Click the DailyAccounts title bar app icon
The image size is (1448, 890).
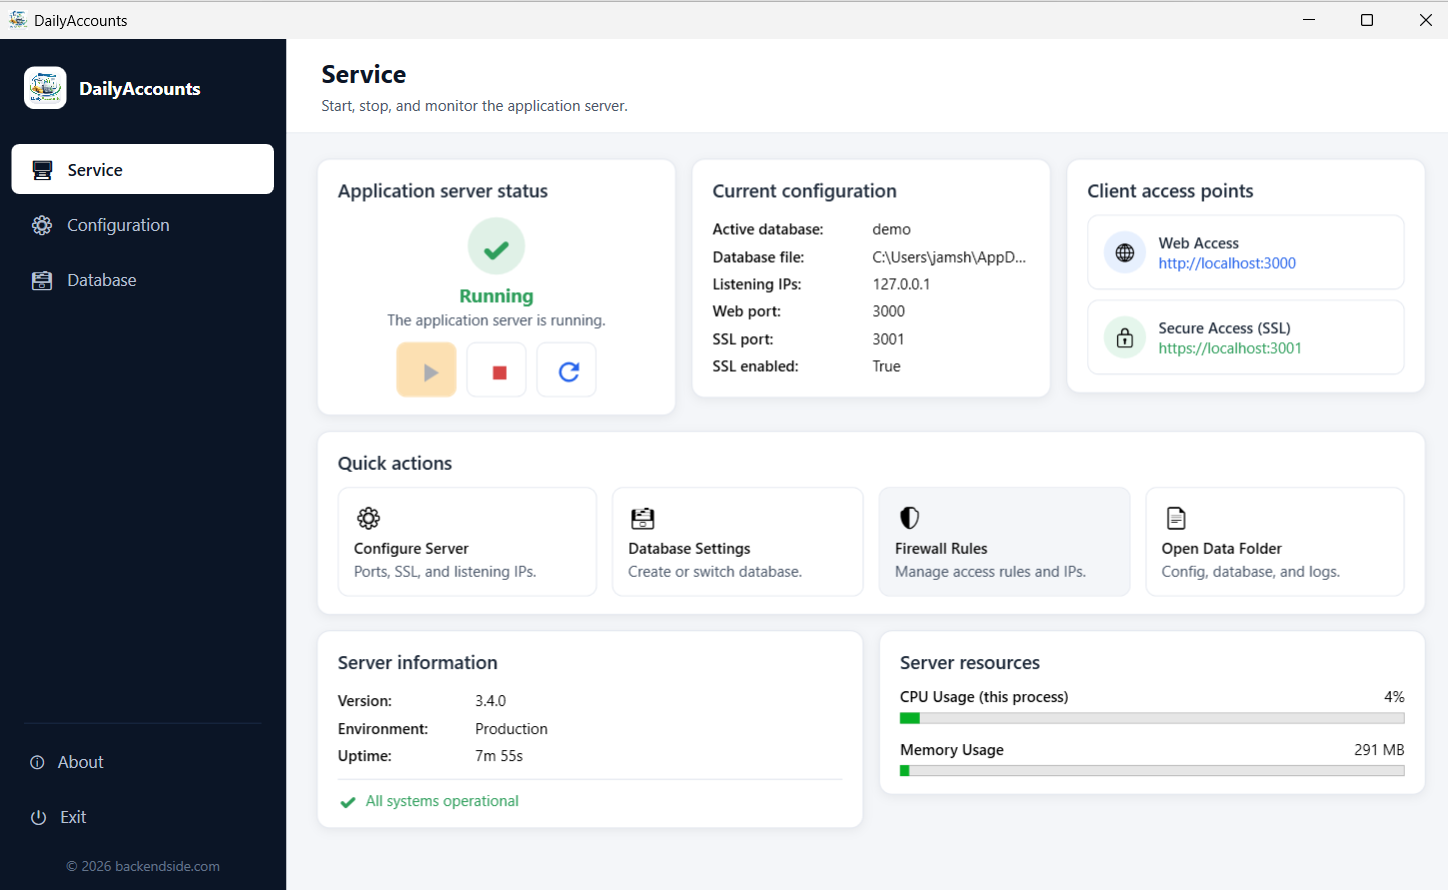pos(18,20)
